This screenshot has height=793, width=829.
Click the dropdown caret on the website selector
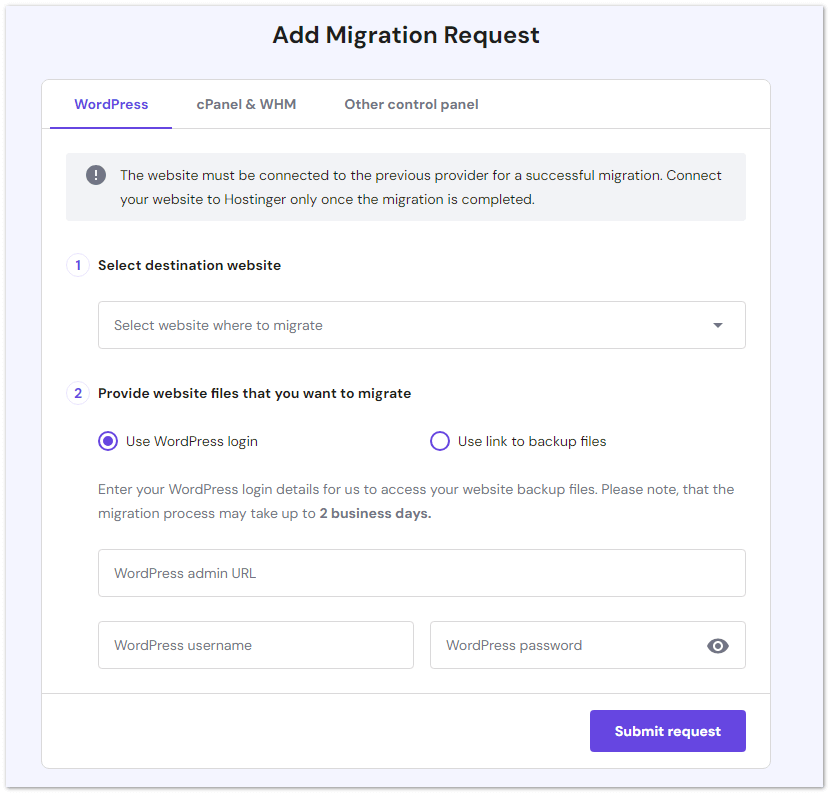(x=717, y=325)
